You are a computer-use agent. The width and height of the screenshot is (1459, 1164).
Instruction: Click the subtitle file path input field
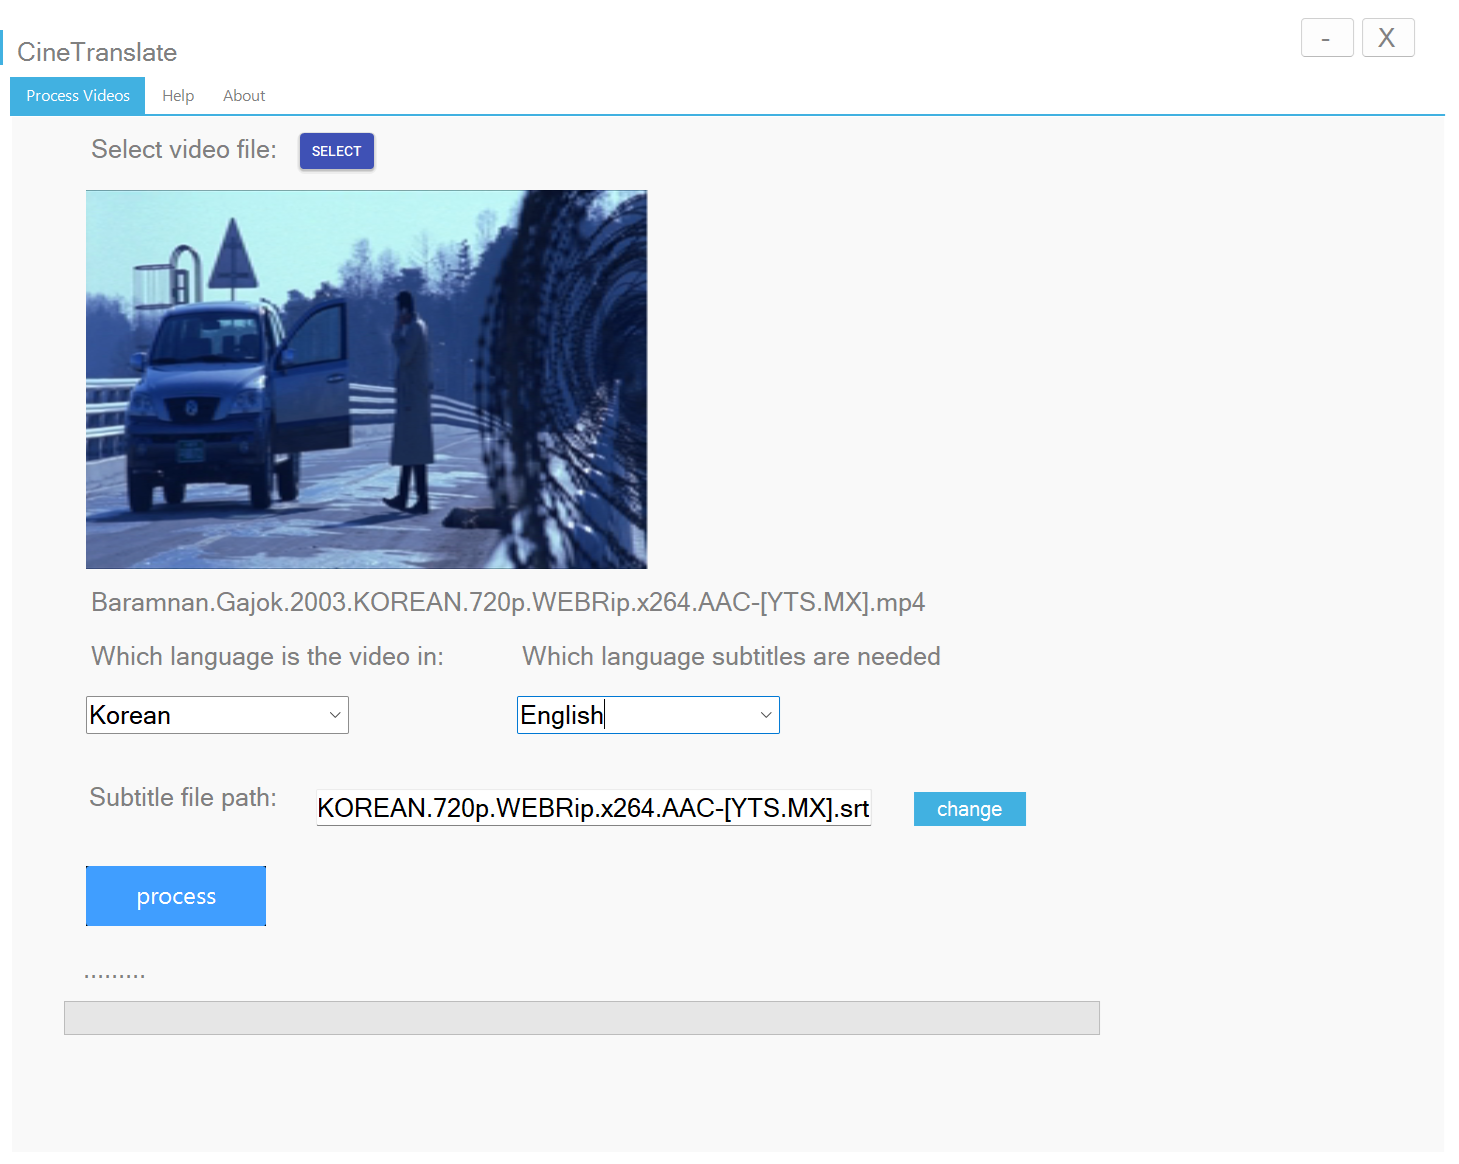593,808
